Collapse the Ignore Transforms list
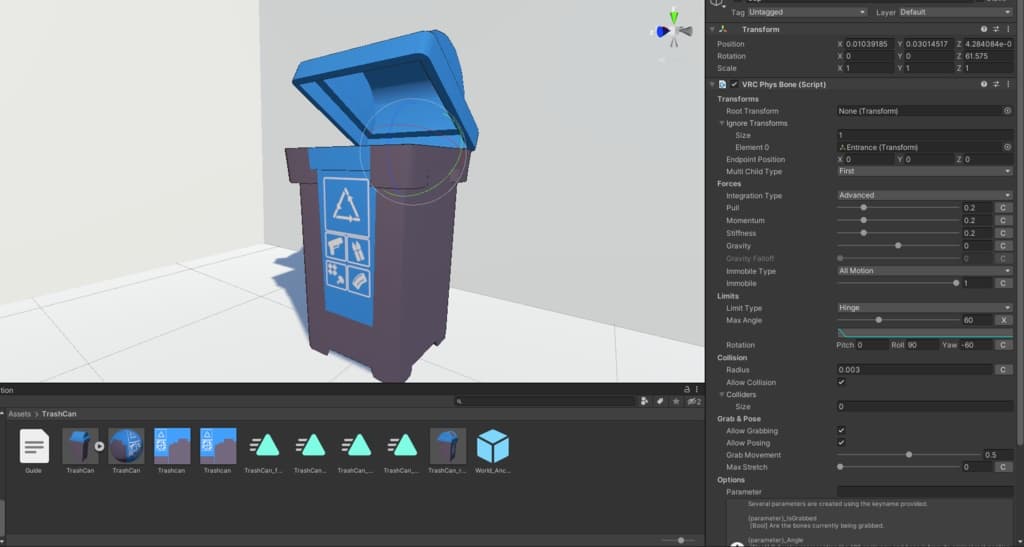1024x547 pixels. 721,123
